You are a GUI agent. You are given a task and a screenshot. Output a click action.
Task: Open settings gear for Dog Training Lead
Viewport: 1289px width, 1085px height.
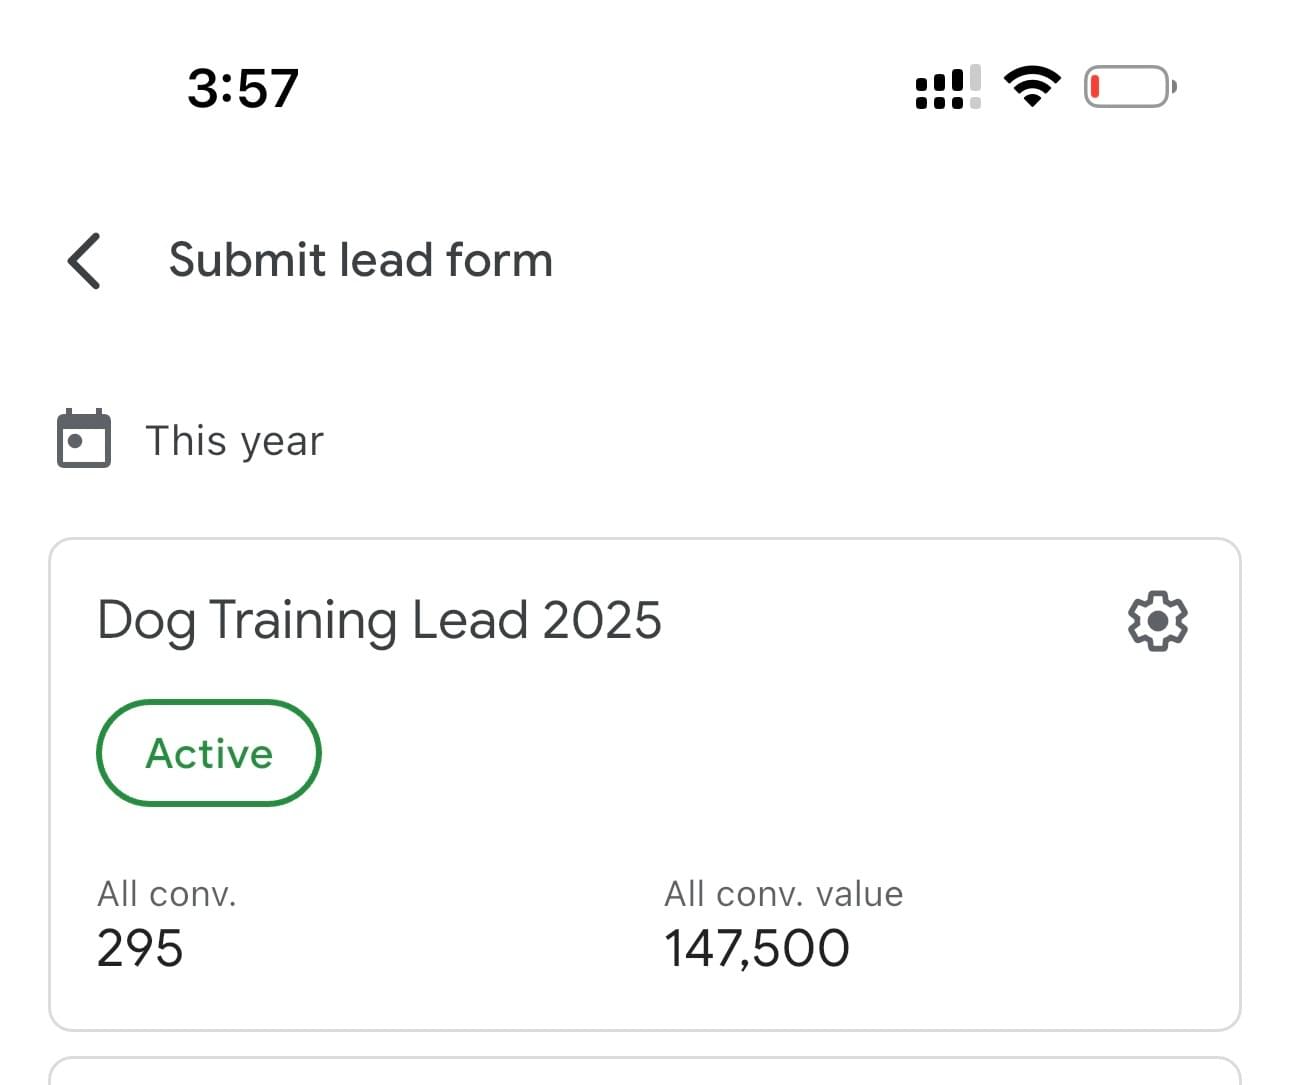pos(1157,621)
